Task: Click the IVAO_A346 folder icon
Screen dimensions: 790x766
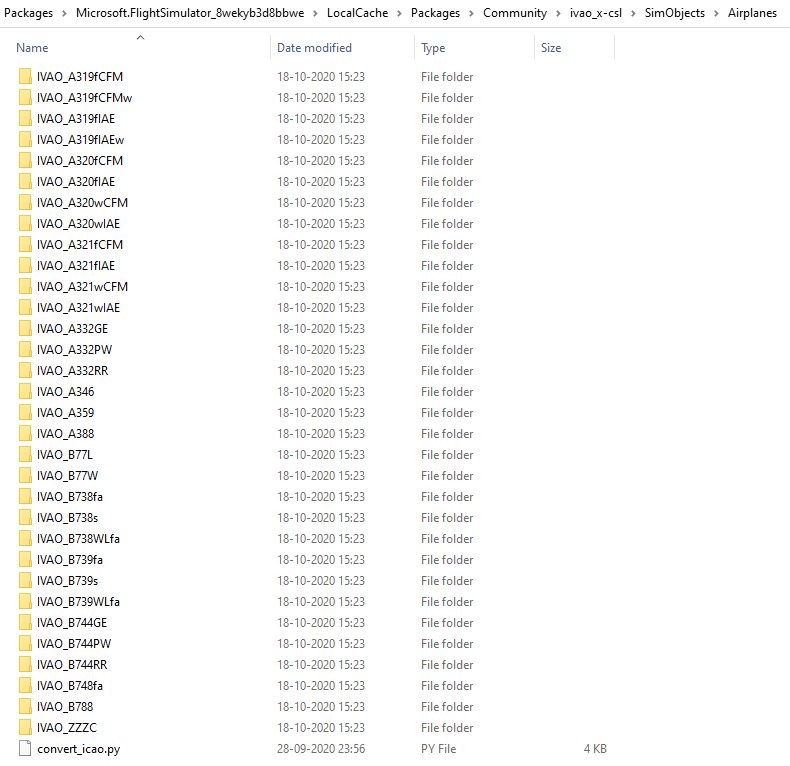Action: [25, 392]
